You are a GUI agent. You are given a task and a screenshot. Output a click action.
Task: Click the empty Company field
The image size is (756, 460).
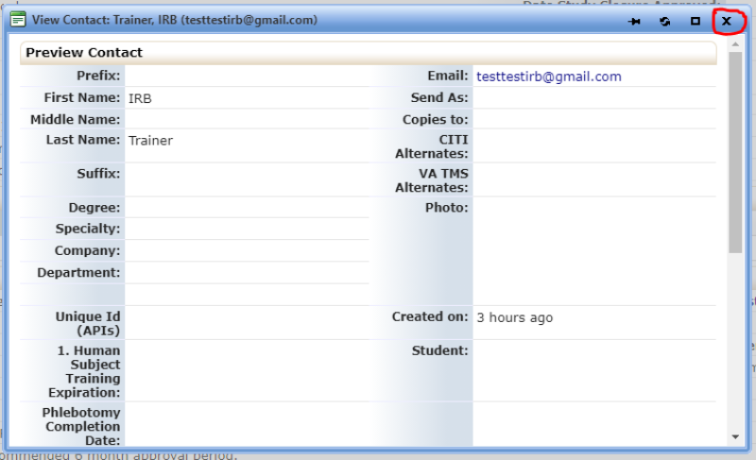246,251
